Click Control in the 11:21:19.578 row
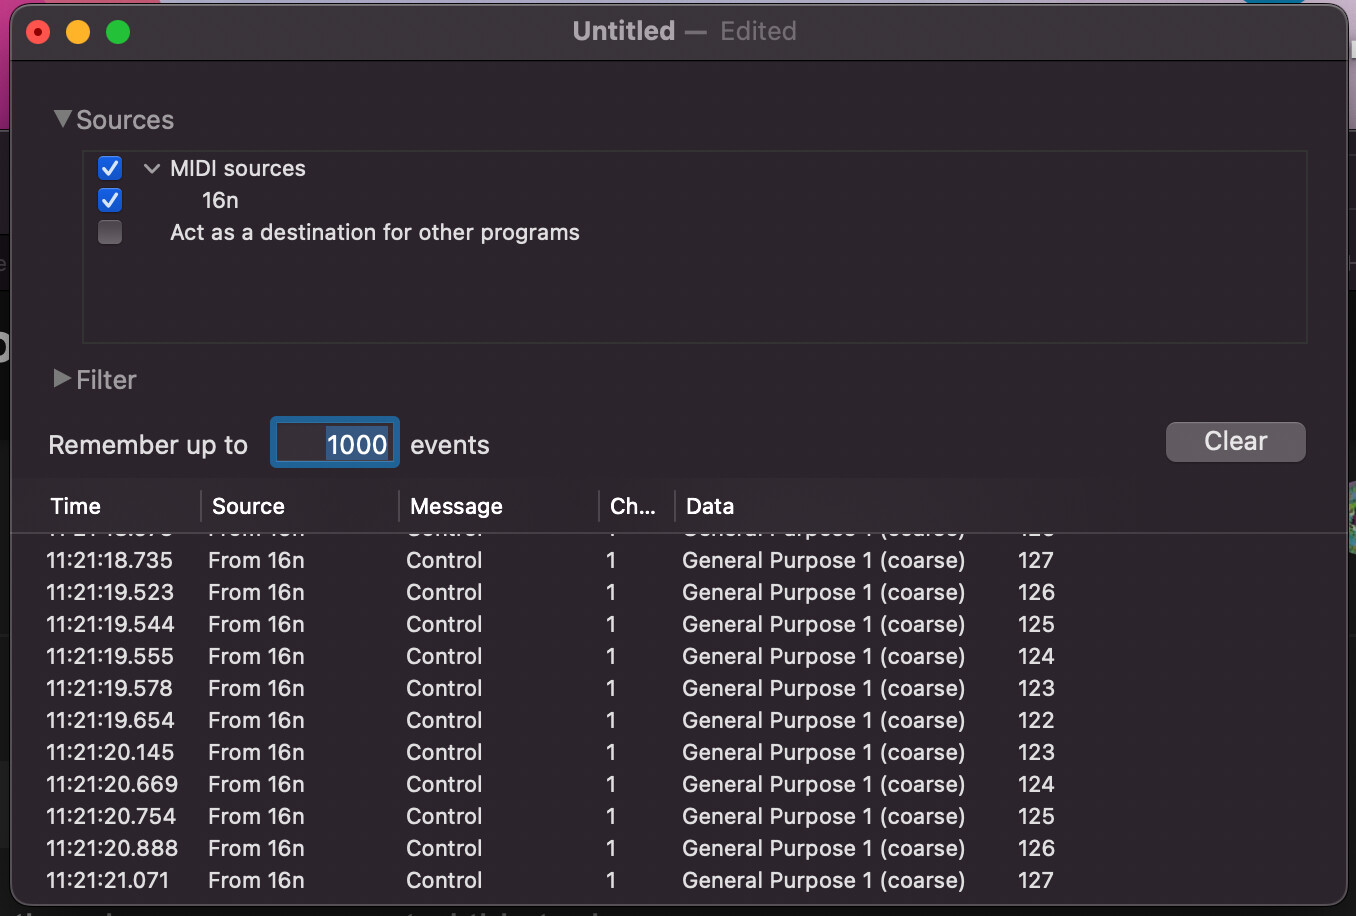The width and height of the screenshot is (1356, 916). tap(444, 688)
